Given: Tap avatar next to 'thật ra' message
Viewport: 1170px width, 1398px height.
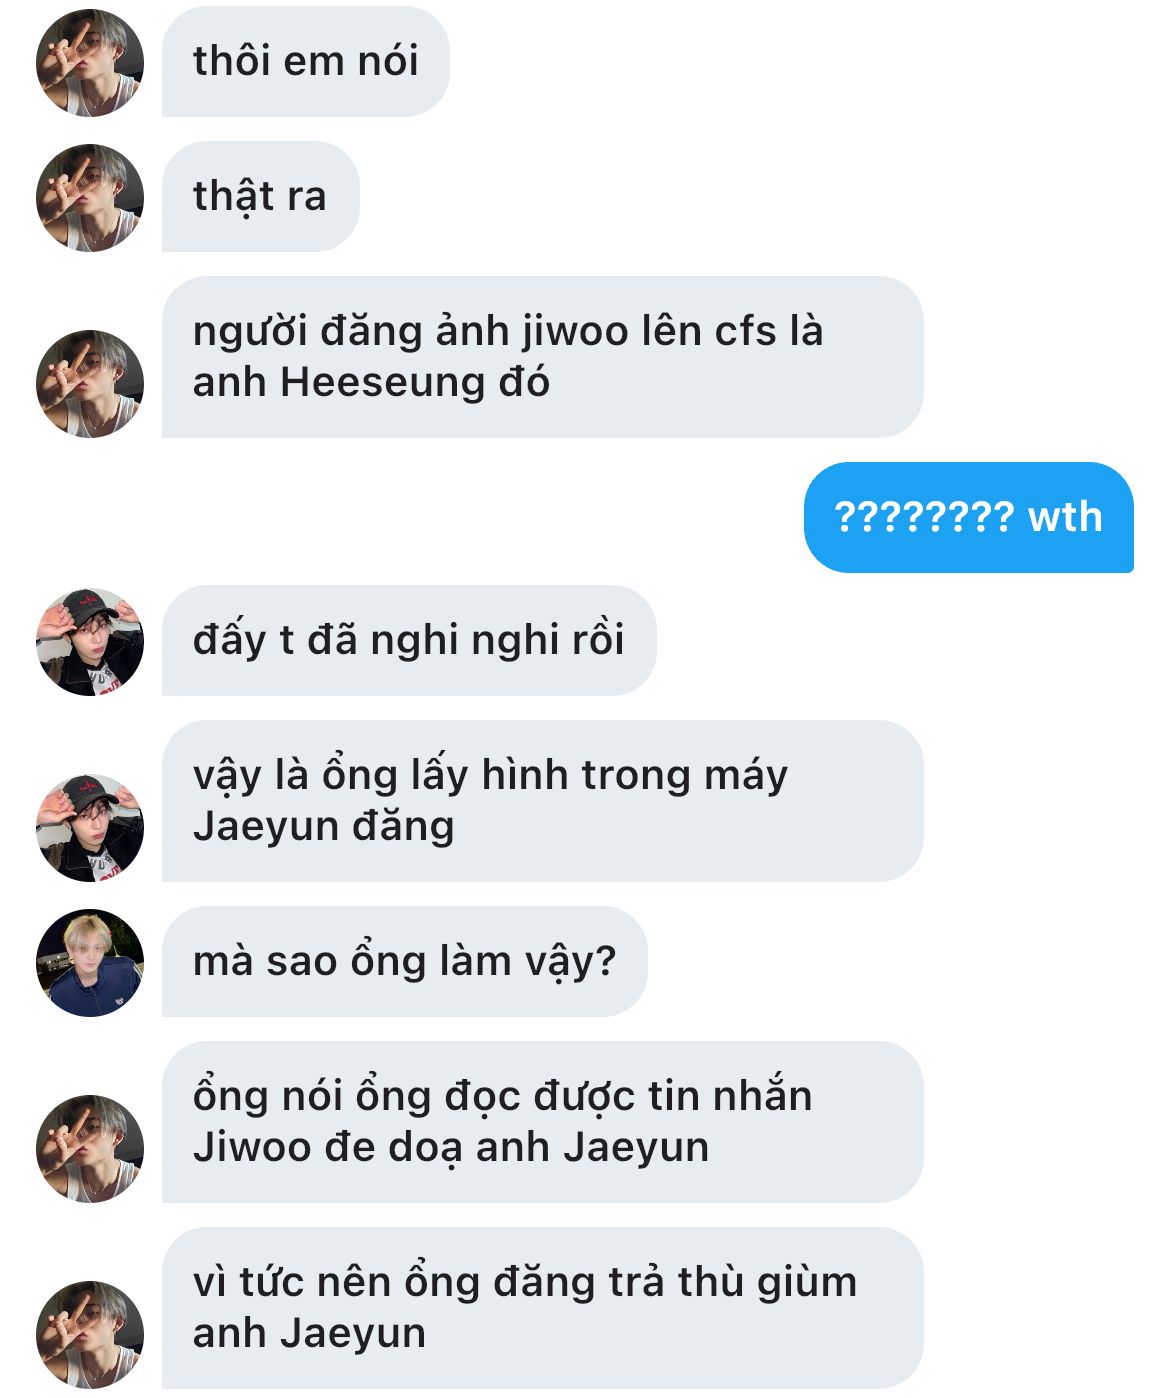Looking at the screenshot, I should pos(90,198).
